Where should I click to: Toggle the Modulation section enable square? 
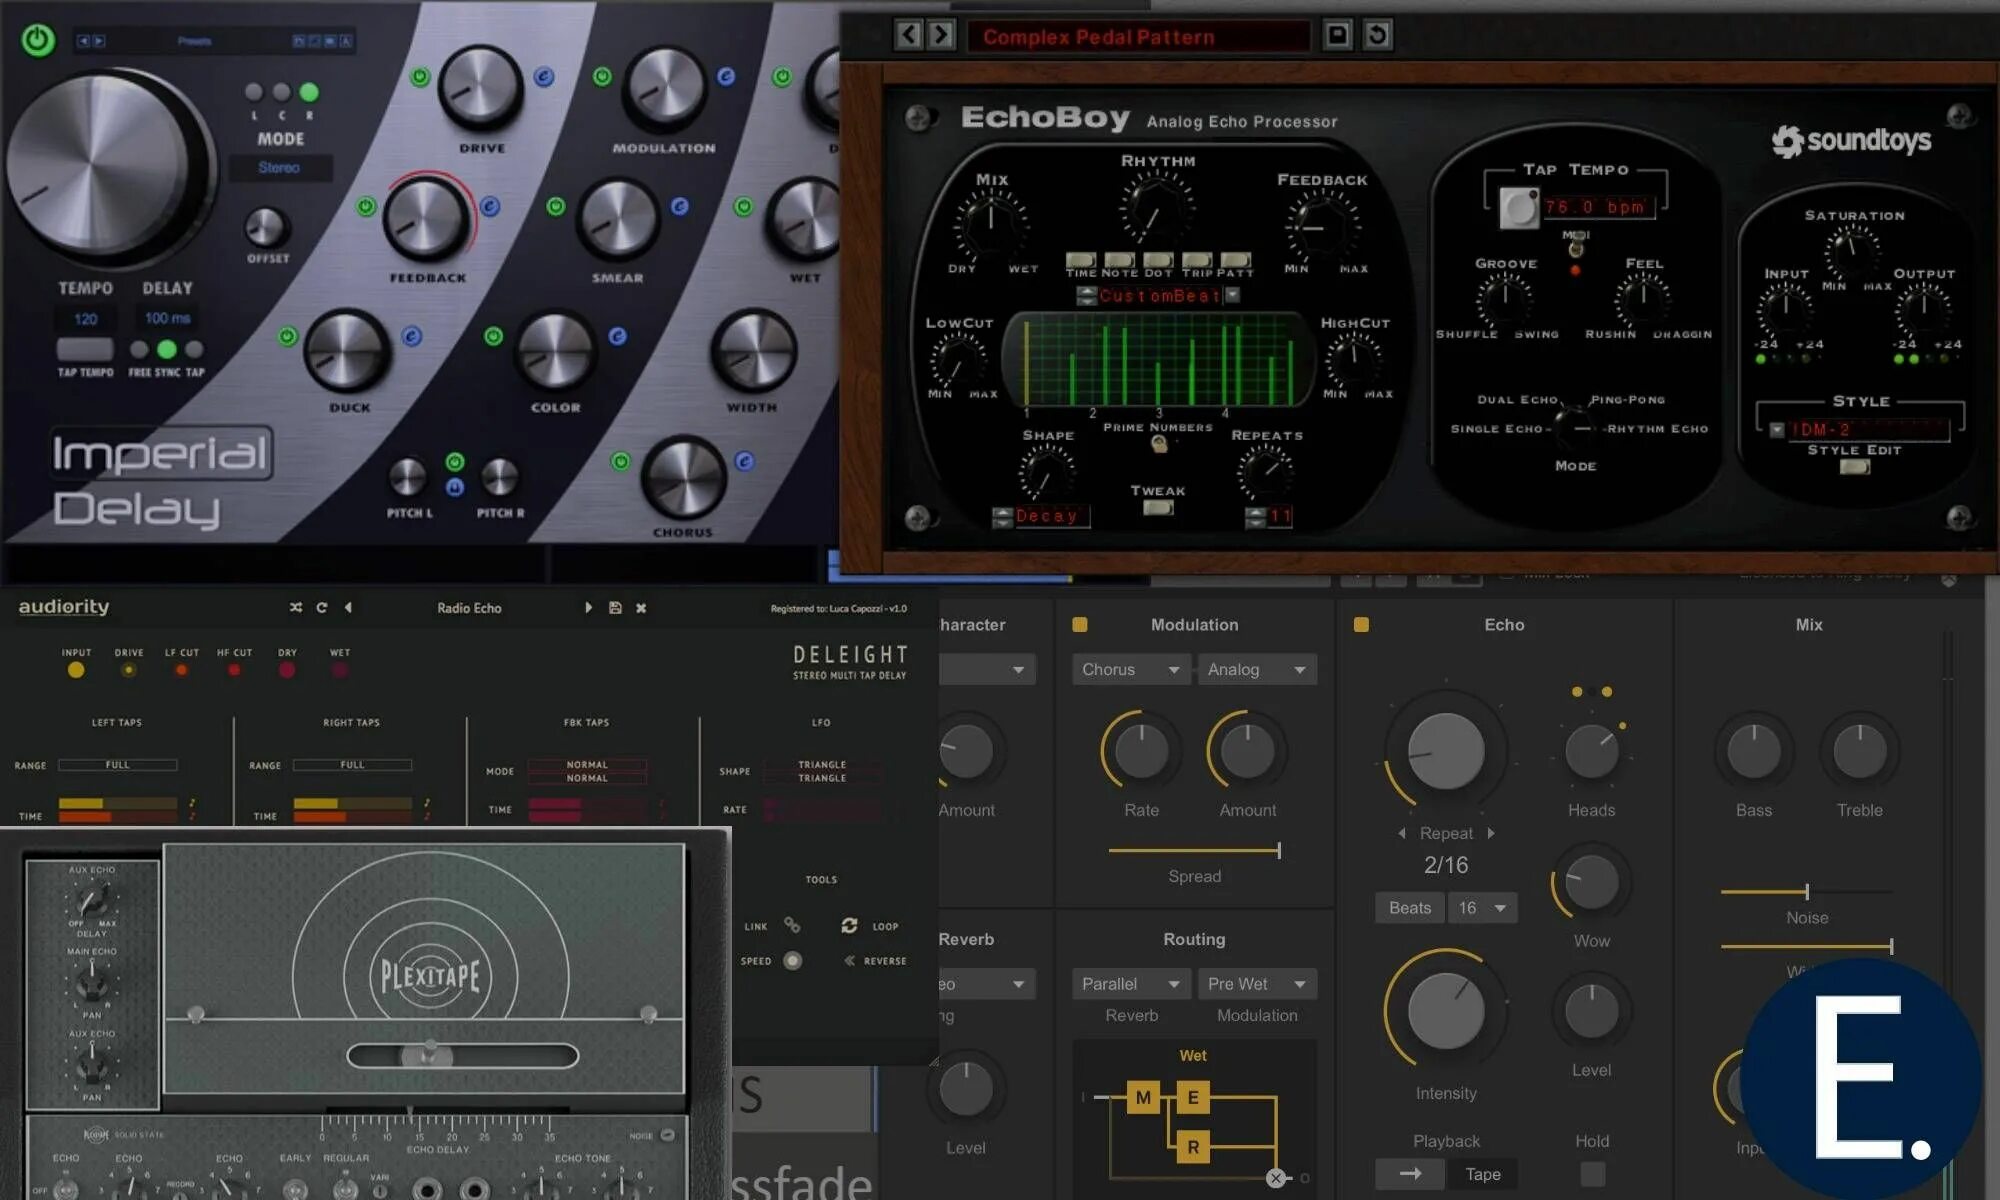1080,625
